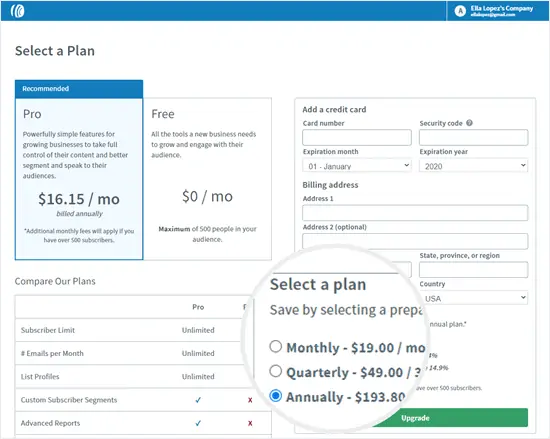Image resolution: width=550 pixels, height=439 pixels.
Task: Select the Annually $193.80 radio option
Action: click(276, 396)
